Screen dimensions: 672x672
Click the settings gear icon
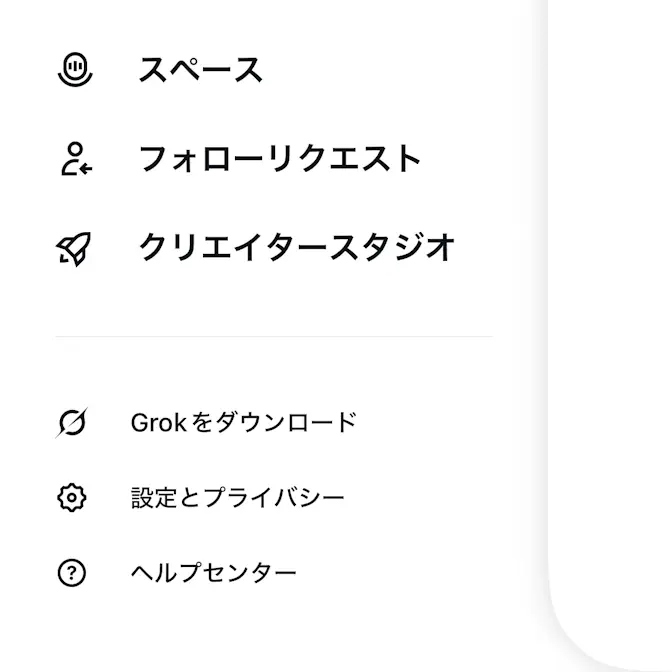pos(72,498)
